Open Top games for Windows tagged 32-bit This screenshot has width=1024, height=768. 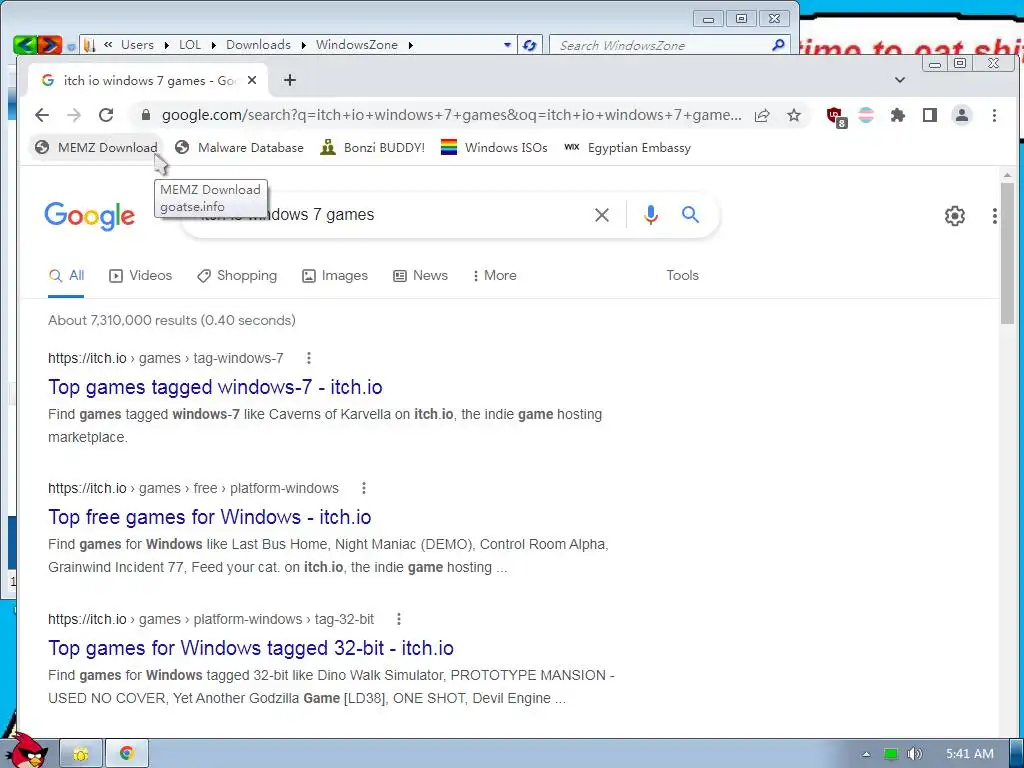click(251, 648)
